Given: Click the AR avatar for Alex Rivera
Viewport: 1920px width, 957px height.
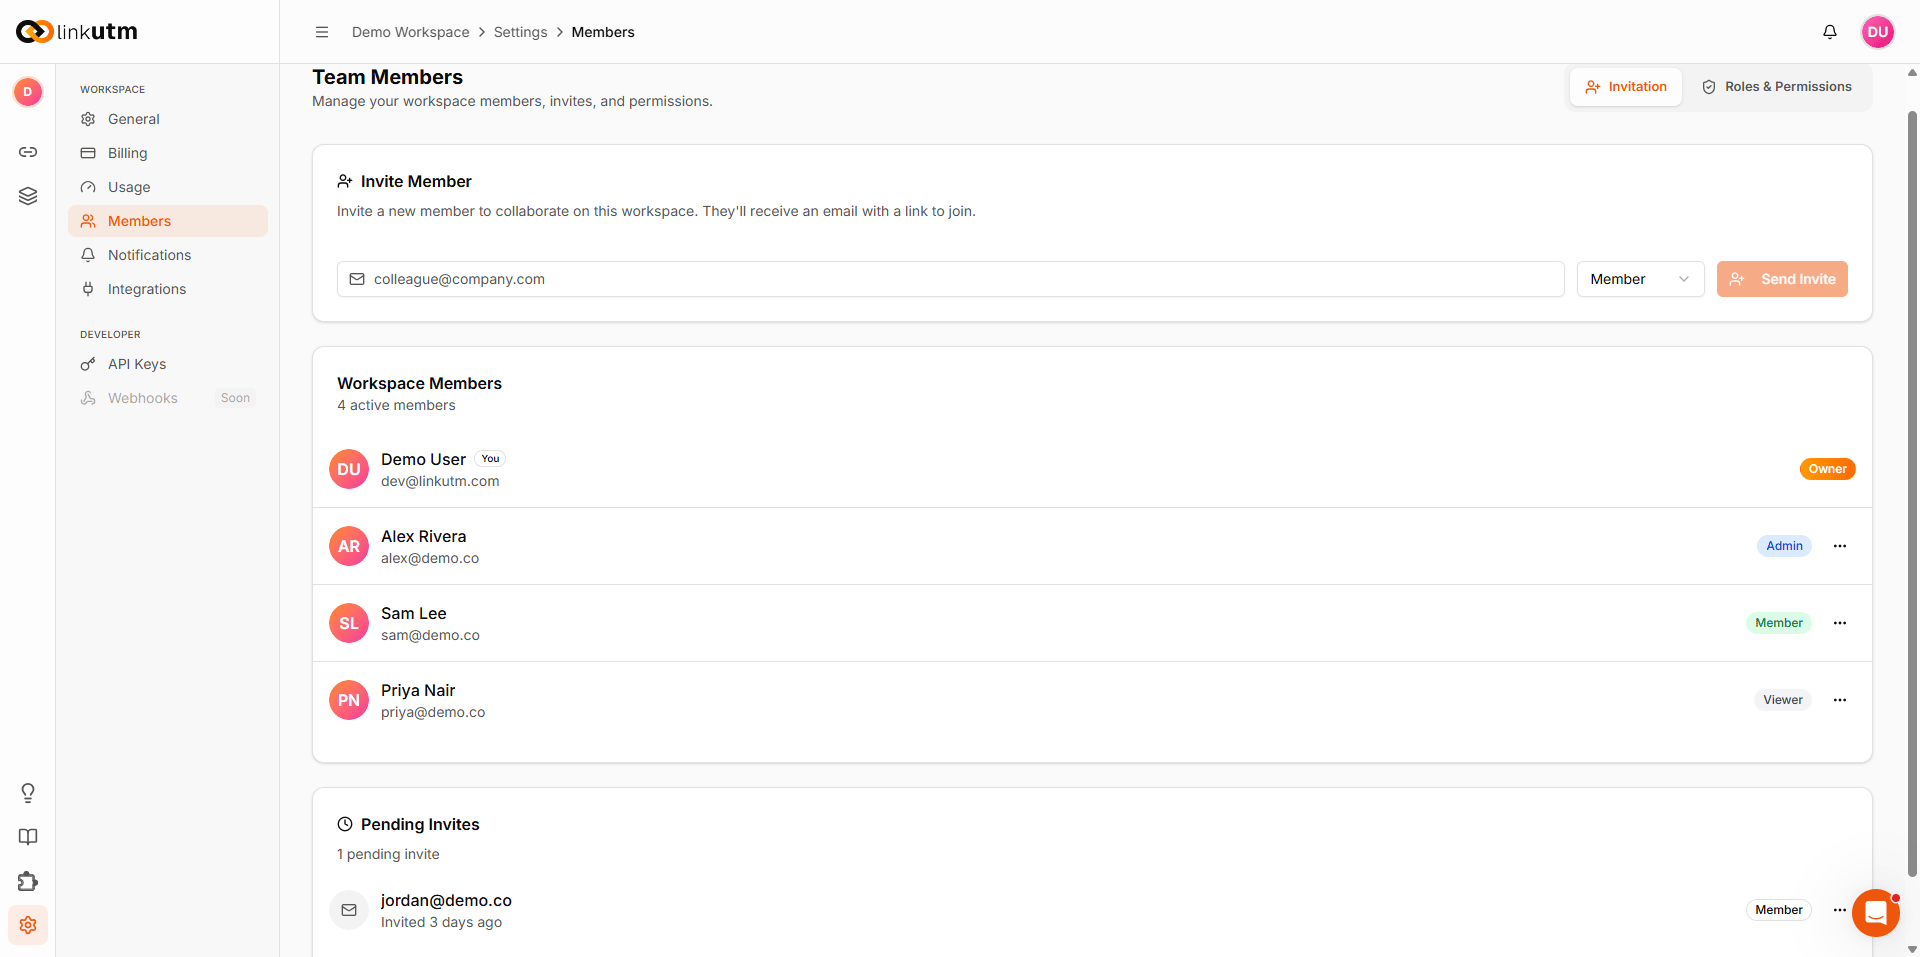Looking at the screenshot, I should (x=349, y=546).
